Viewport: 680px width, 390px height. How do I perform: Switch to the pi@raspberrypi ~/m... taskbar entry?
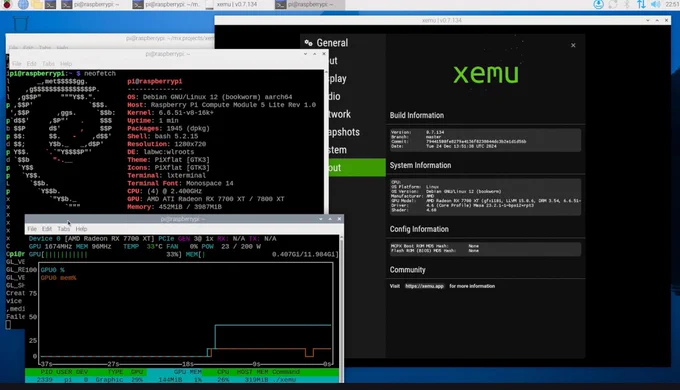coord(167,5)
